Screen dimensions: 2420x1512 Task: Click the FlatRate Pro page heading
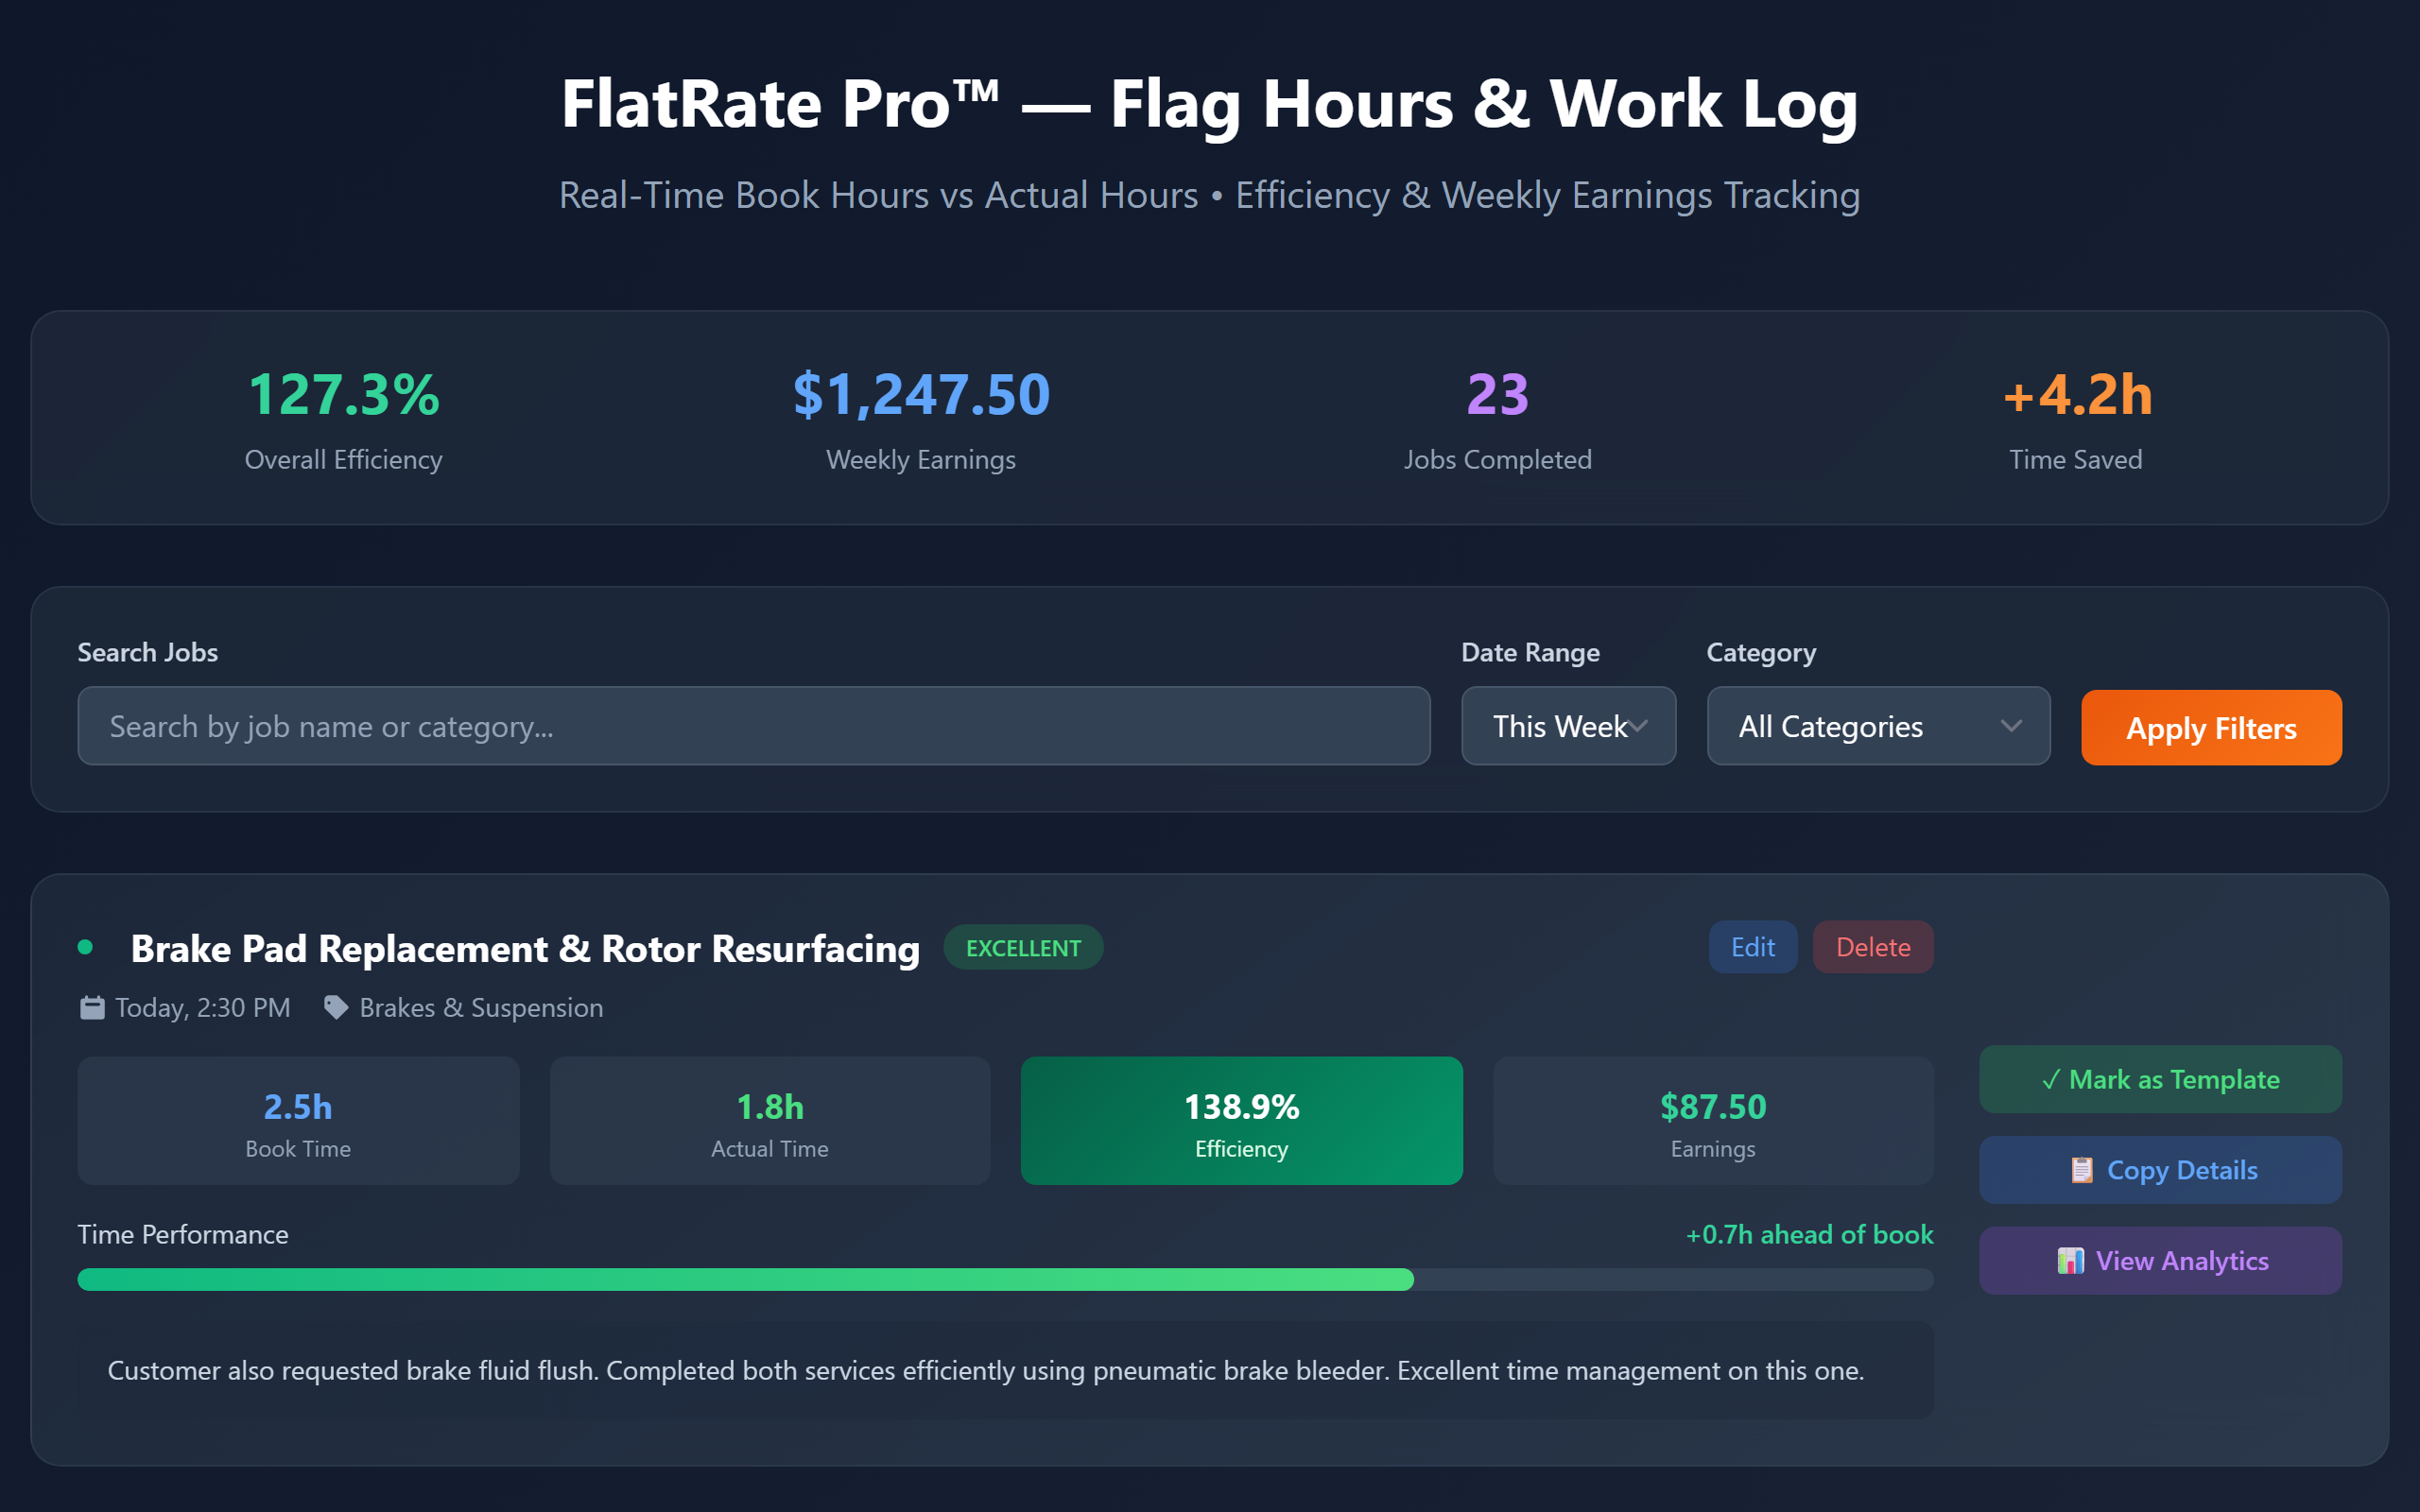pos(1209,104)
